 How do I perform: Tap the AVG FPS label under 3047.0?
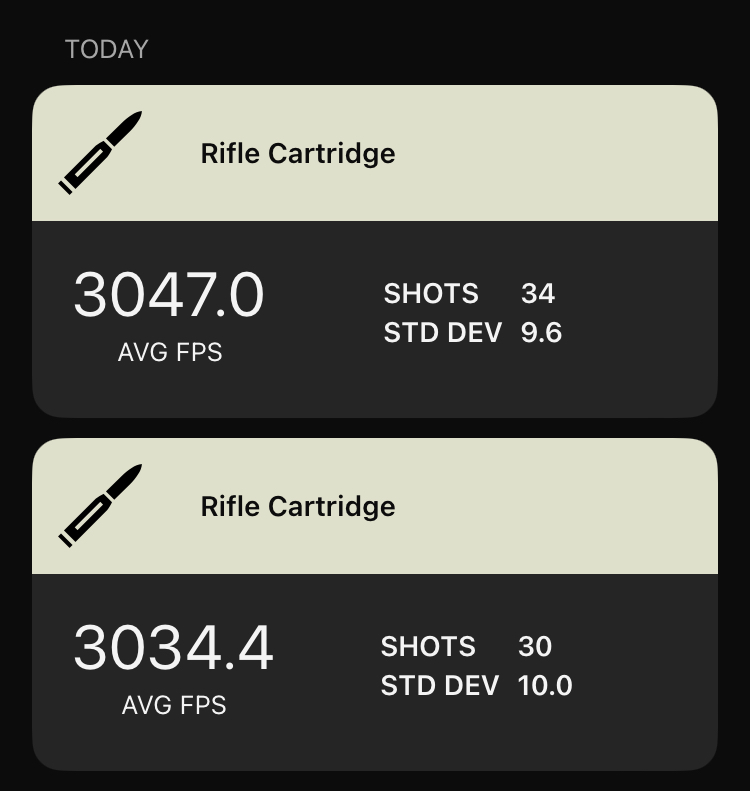point(170,352)
